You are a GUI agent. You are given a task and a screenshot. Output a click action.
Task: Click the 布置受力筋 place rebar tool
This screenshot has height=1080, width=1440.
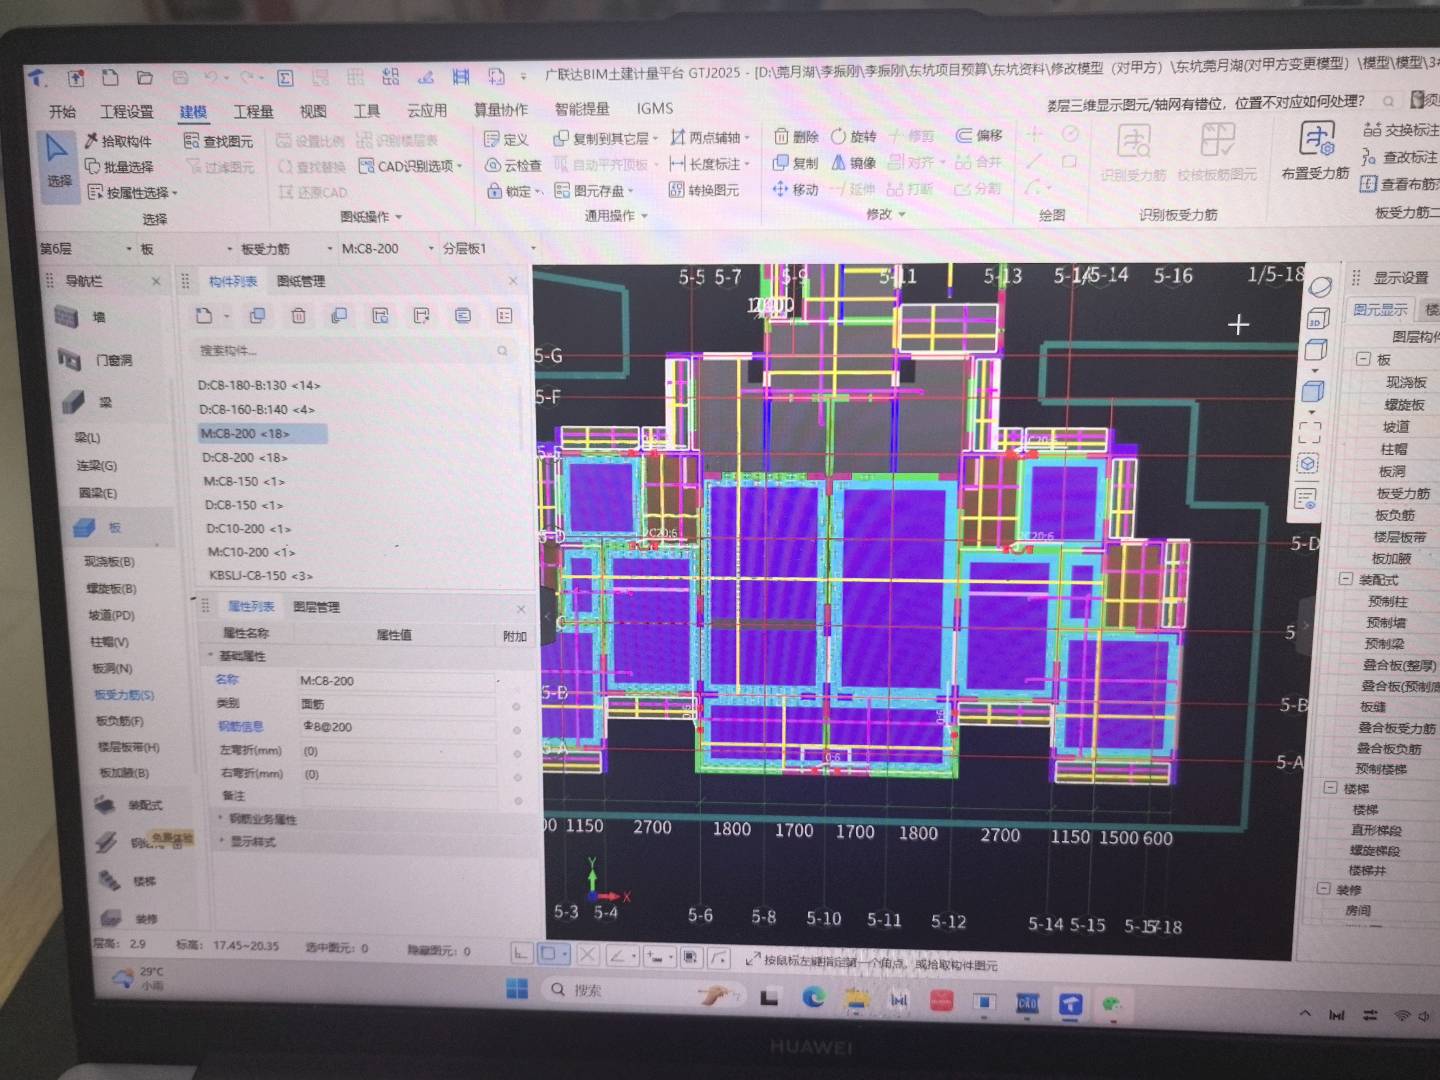pos(1315,150)
